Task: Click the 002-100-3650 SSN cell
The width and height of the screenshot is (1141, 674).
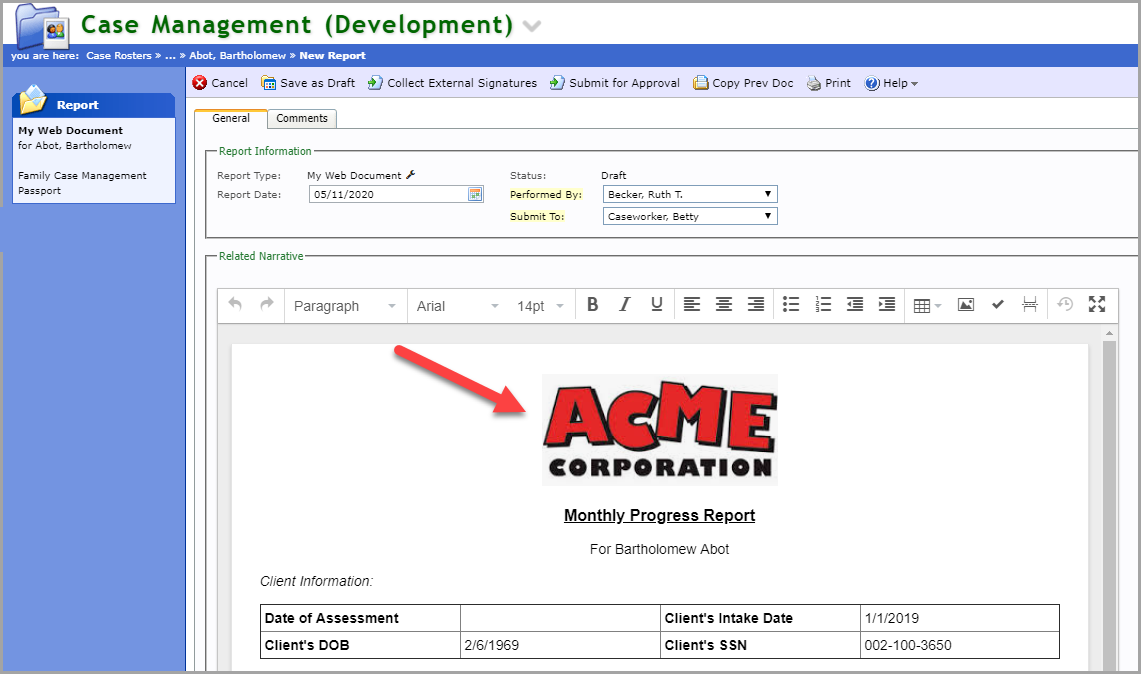Action: point(959,645)
